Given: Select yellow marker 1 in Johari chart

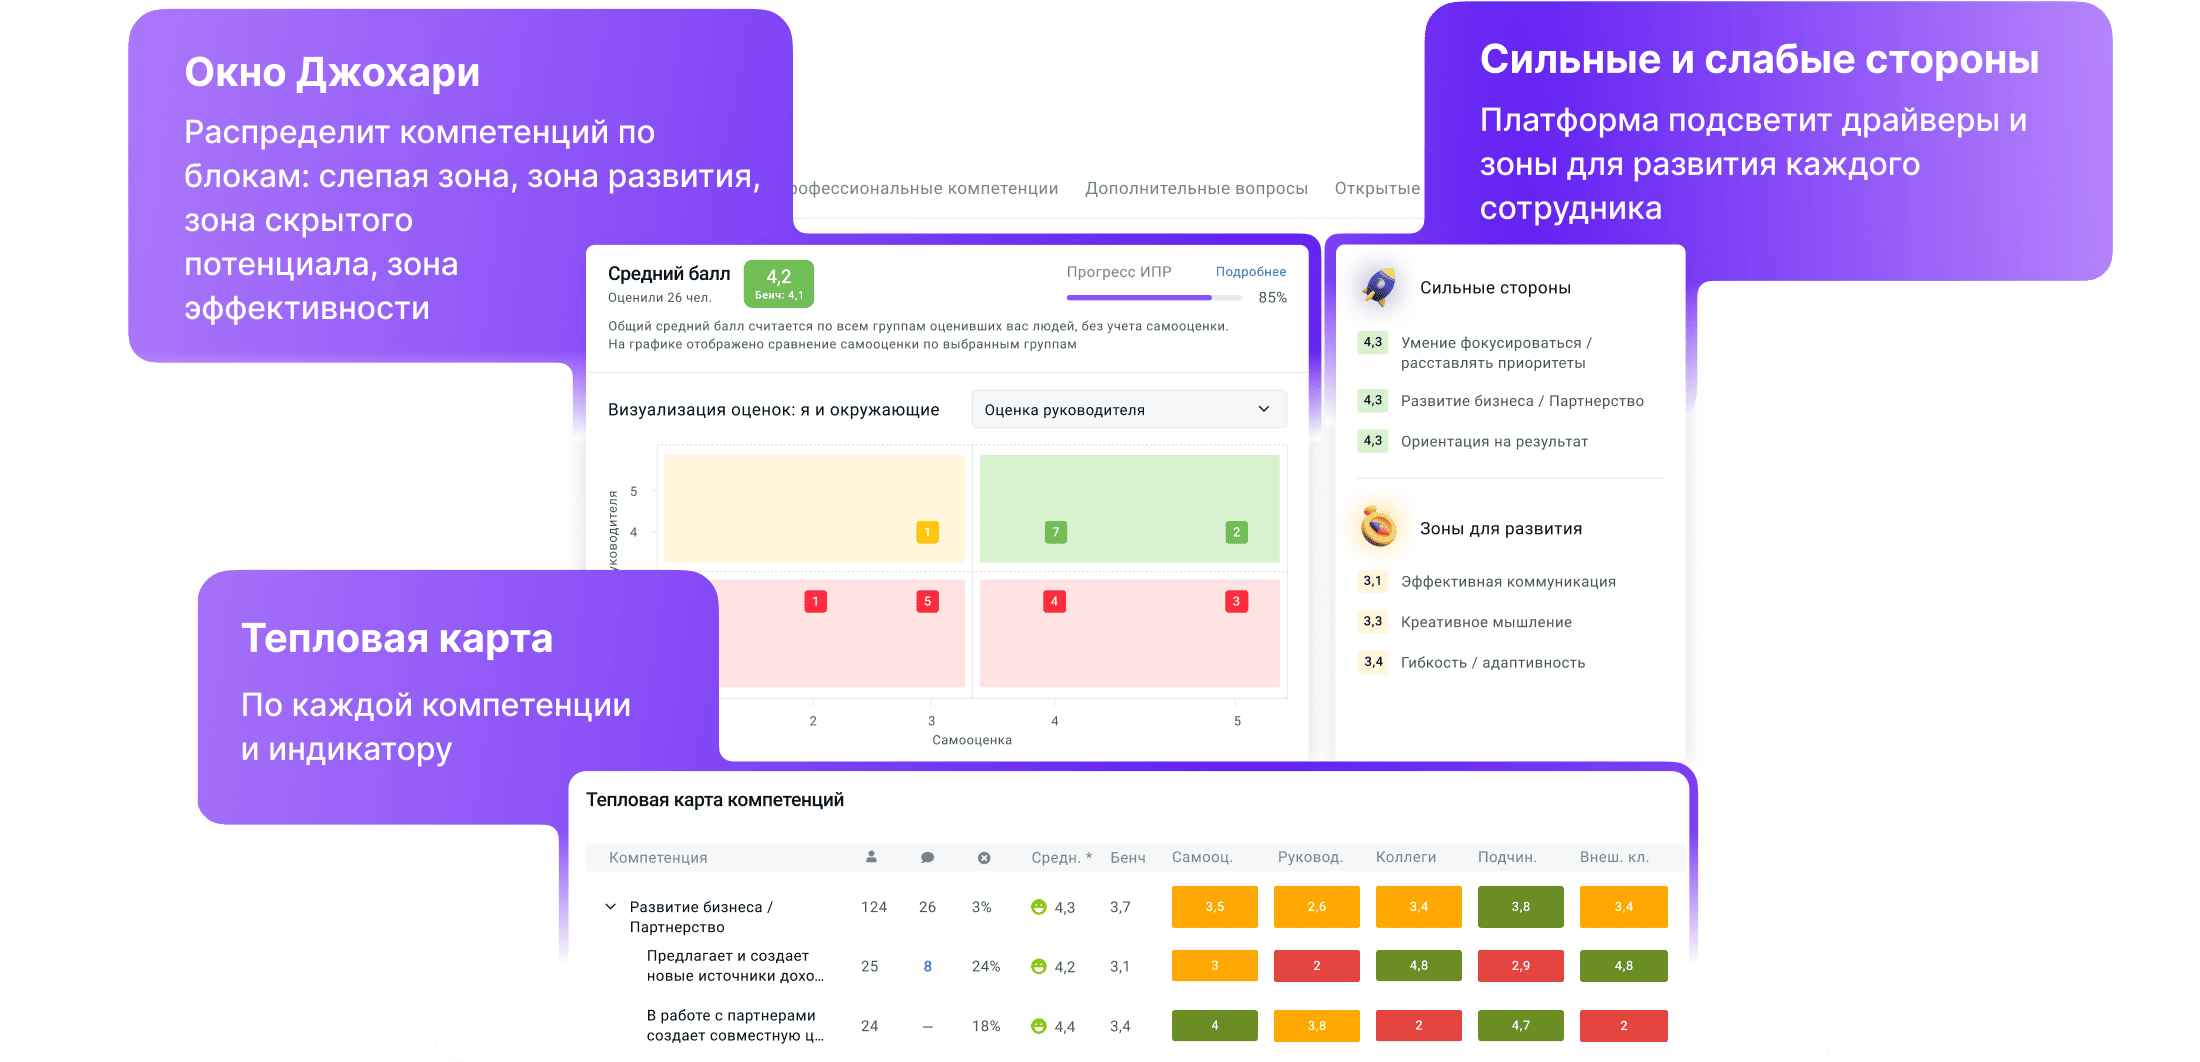Looking at the screenshot, I should pyautogui.click(x=927, y=532).
